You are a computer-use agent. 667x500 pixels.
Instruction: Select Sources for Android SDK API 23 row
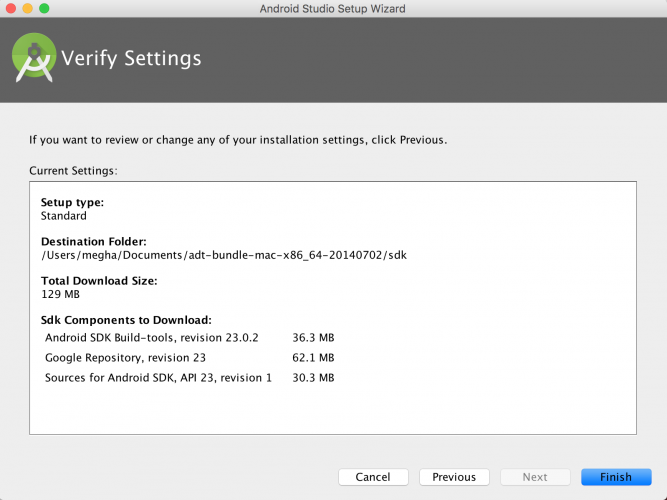point(190,377)
